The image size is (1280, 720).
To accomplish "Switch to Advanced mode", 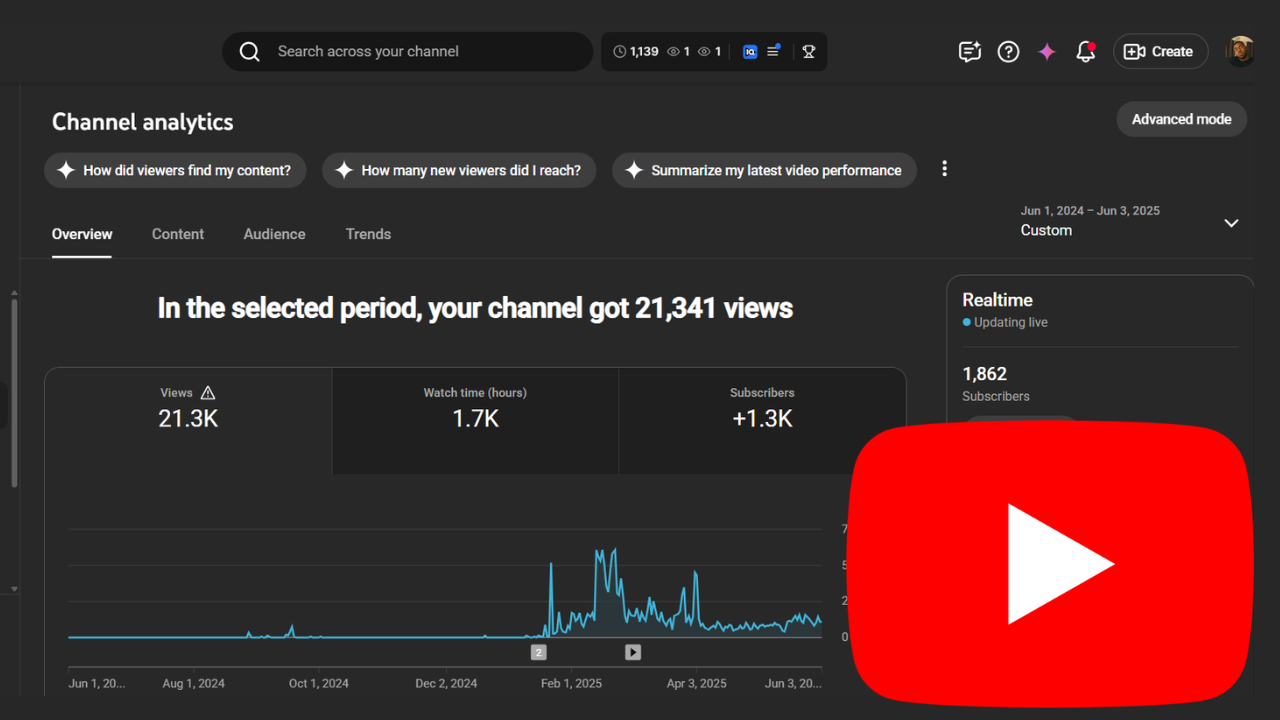I will coord(1181,119).
